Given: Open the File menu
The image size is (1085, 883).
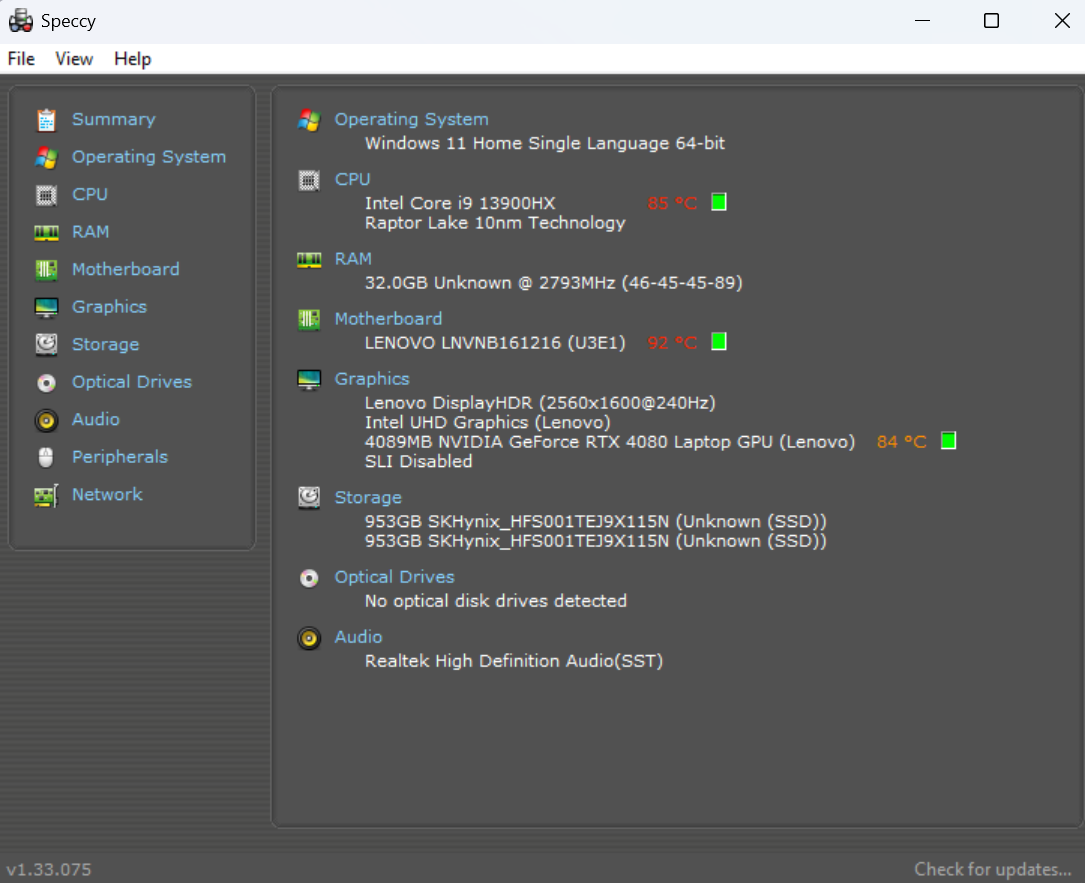Looking at the screenshot, I should (x=21, y=59).
